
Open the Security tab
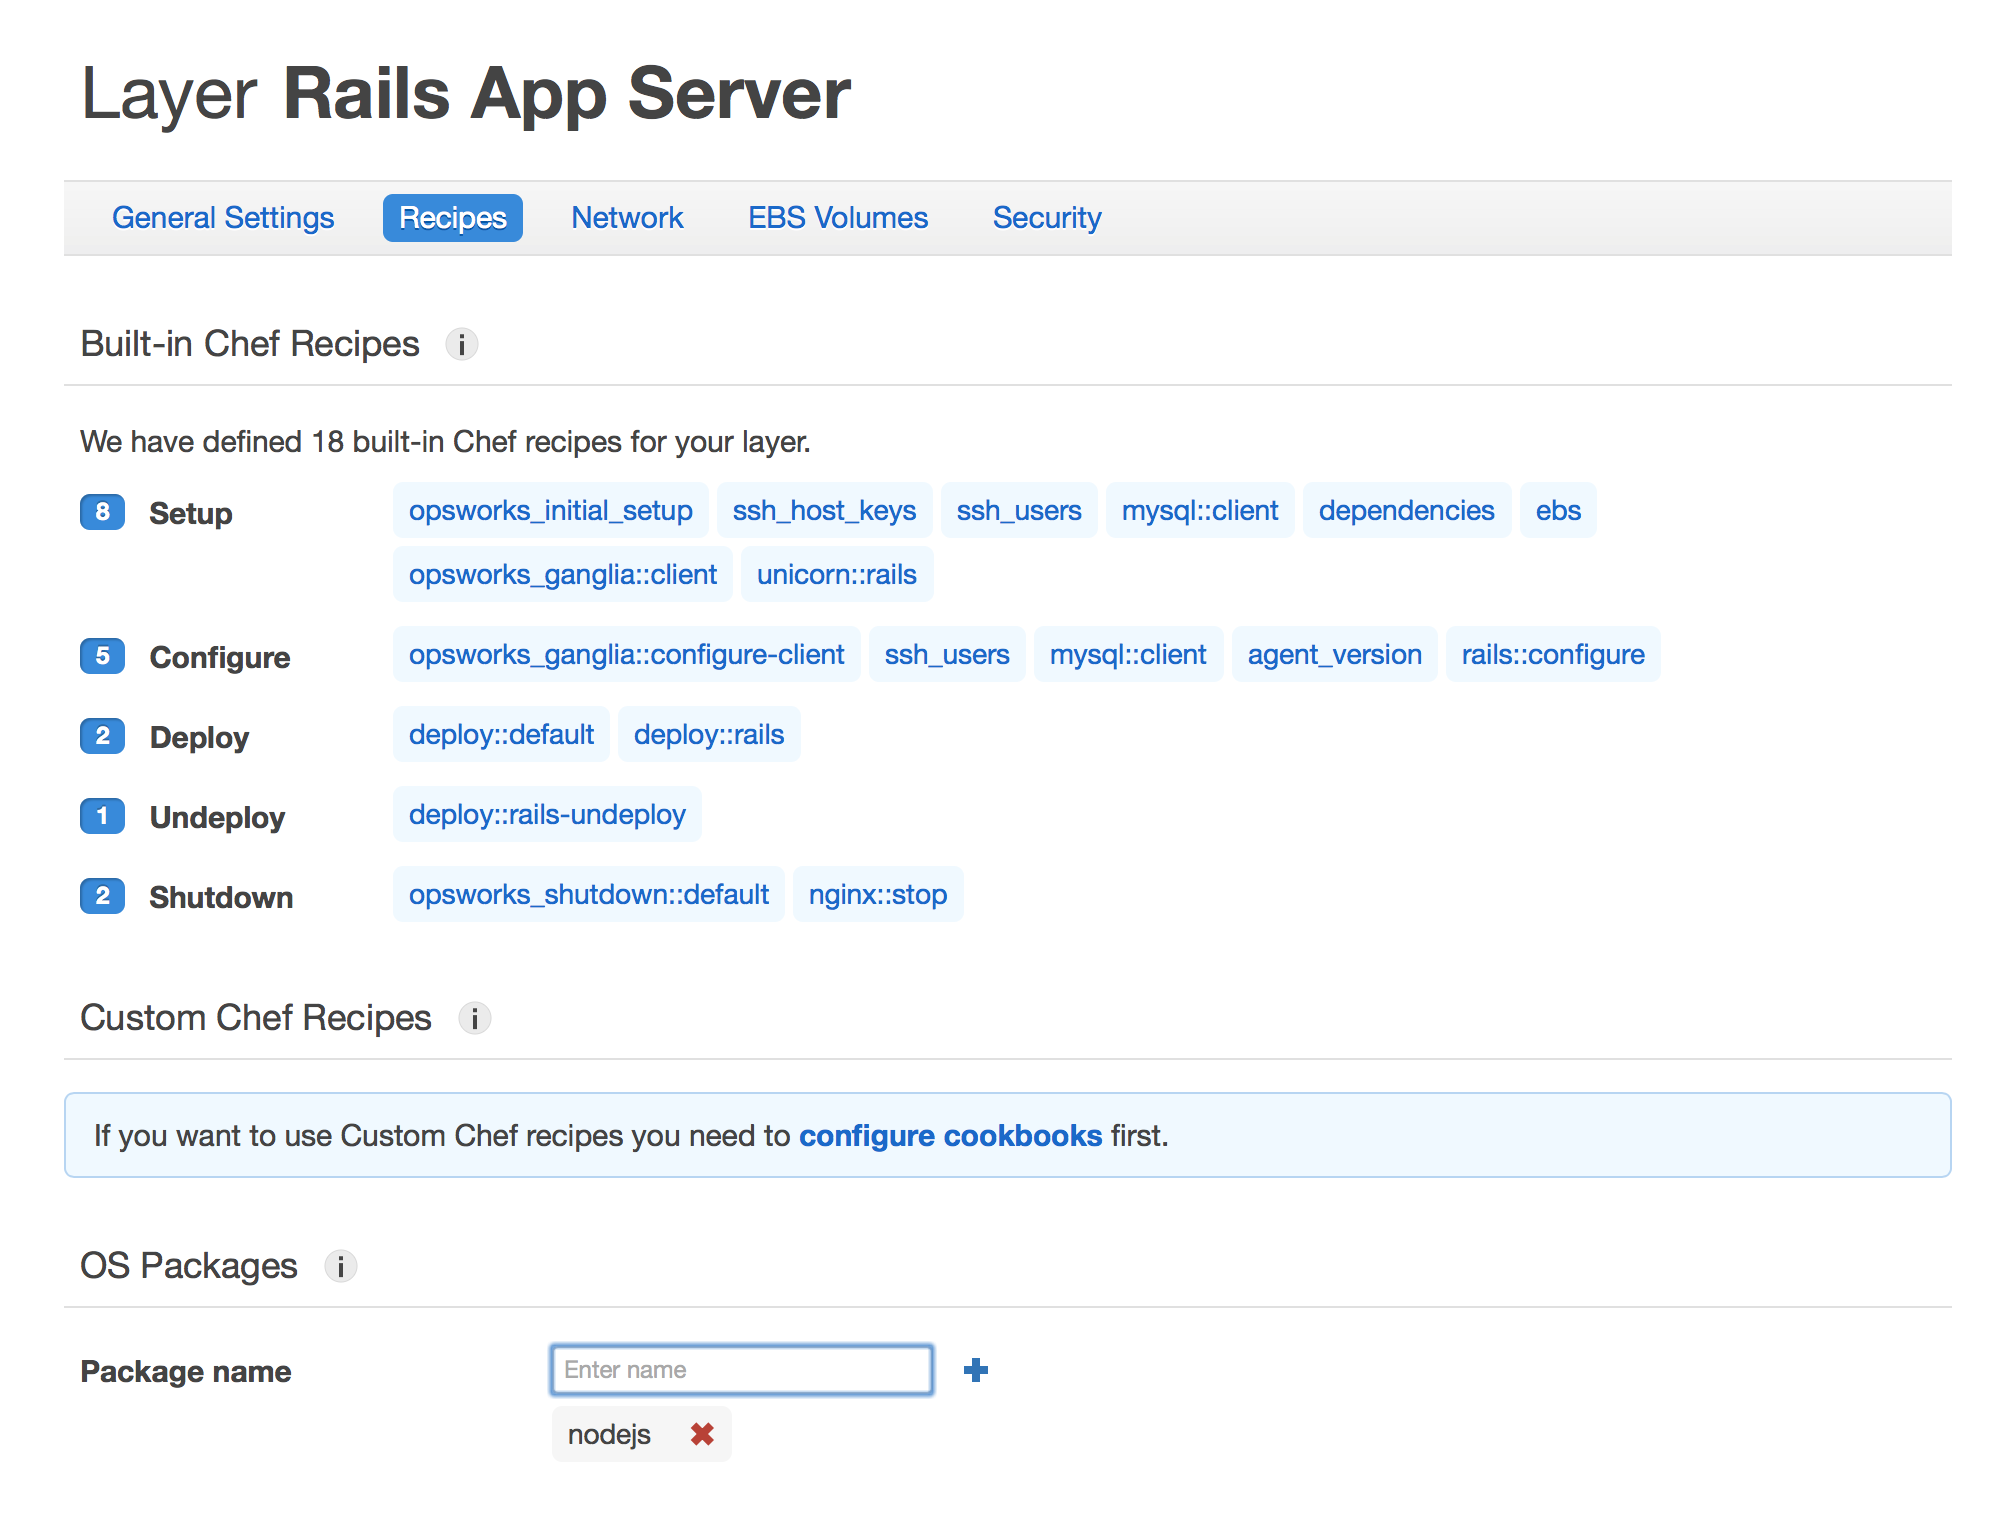pyautogui.click(x=1047, y=218)
